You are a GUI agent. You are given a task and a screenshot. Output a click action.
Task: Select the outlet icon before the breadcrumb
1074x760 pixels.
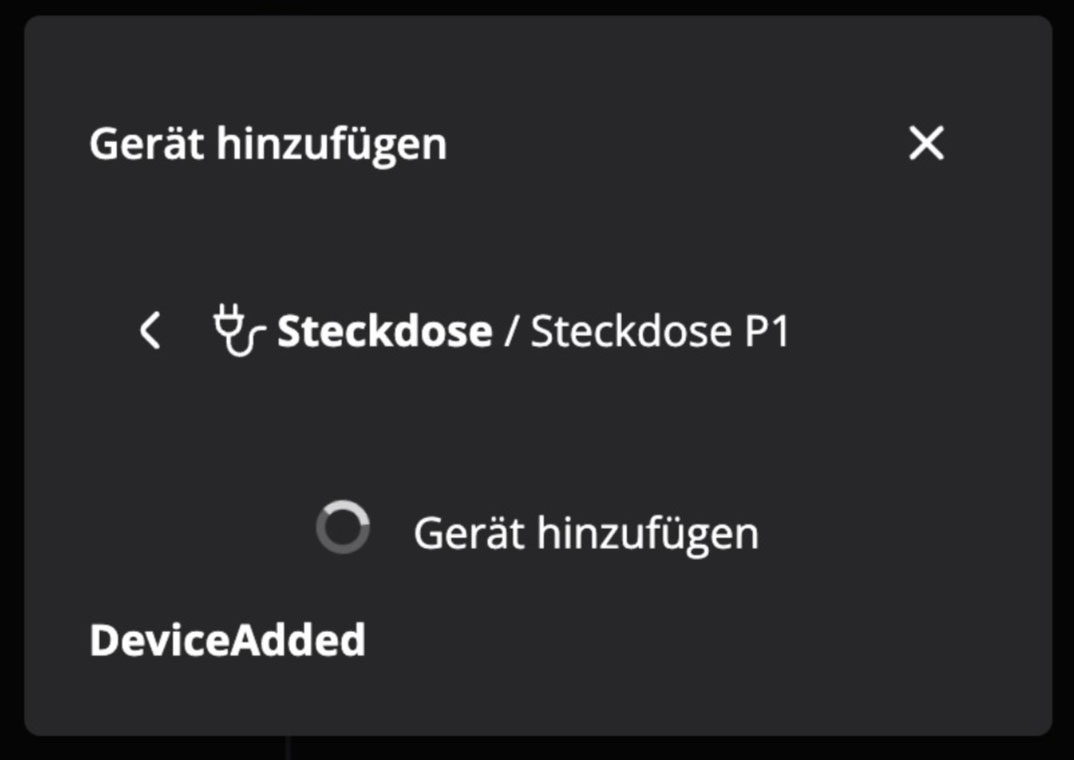pyautogui.click(x=240, y=331)
